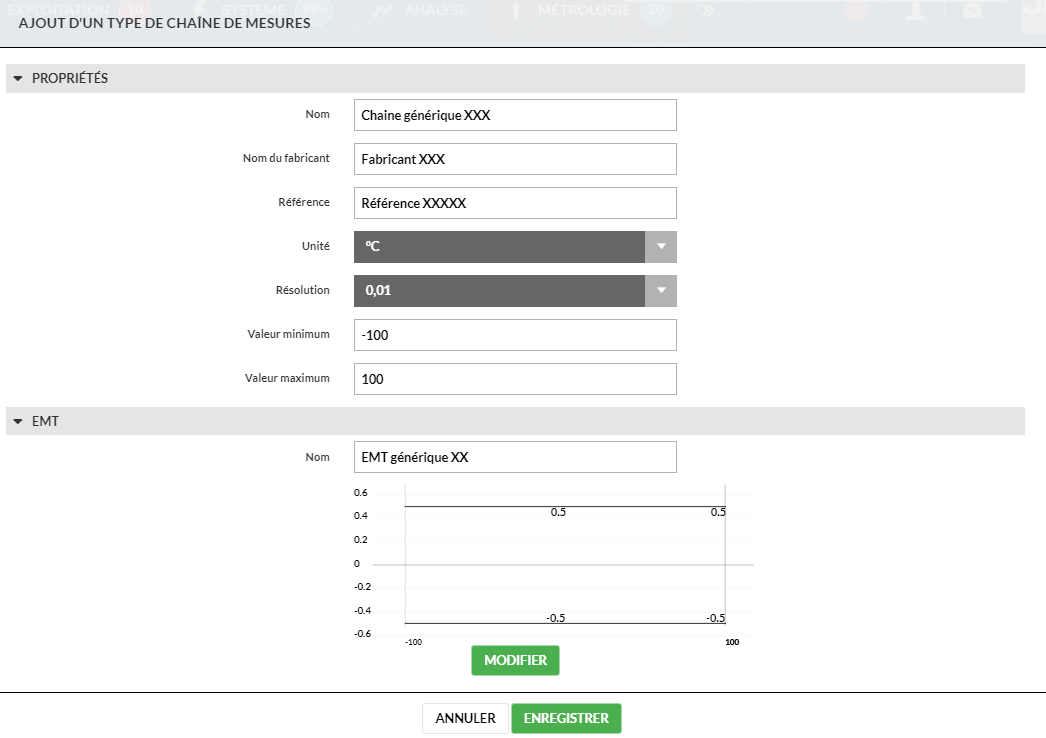Screen dimensions: 1046x738
Task: Click ANNULER to cancel
Action: [466, 719]
